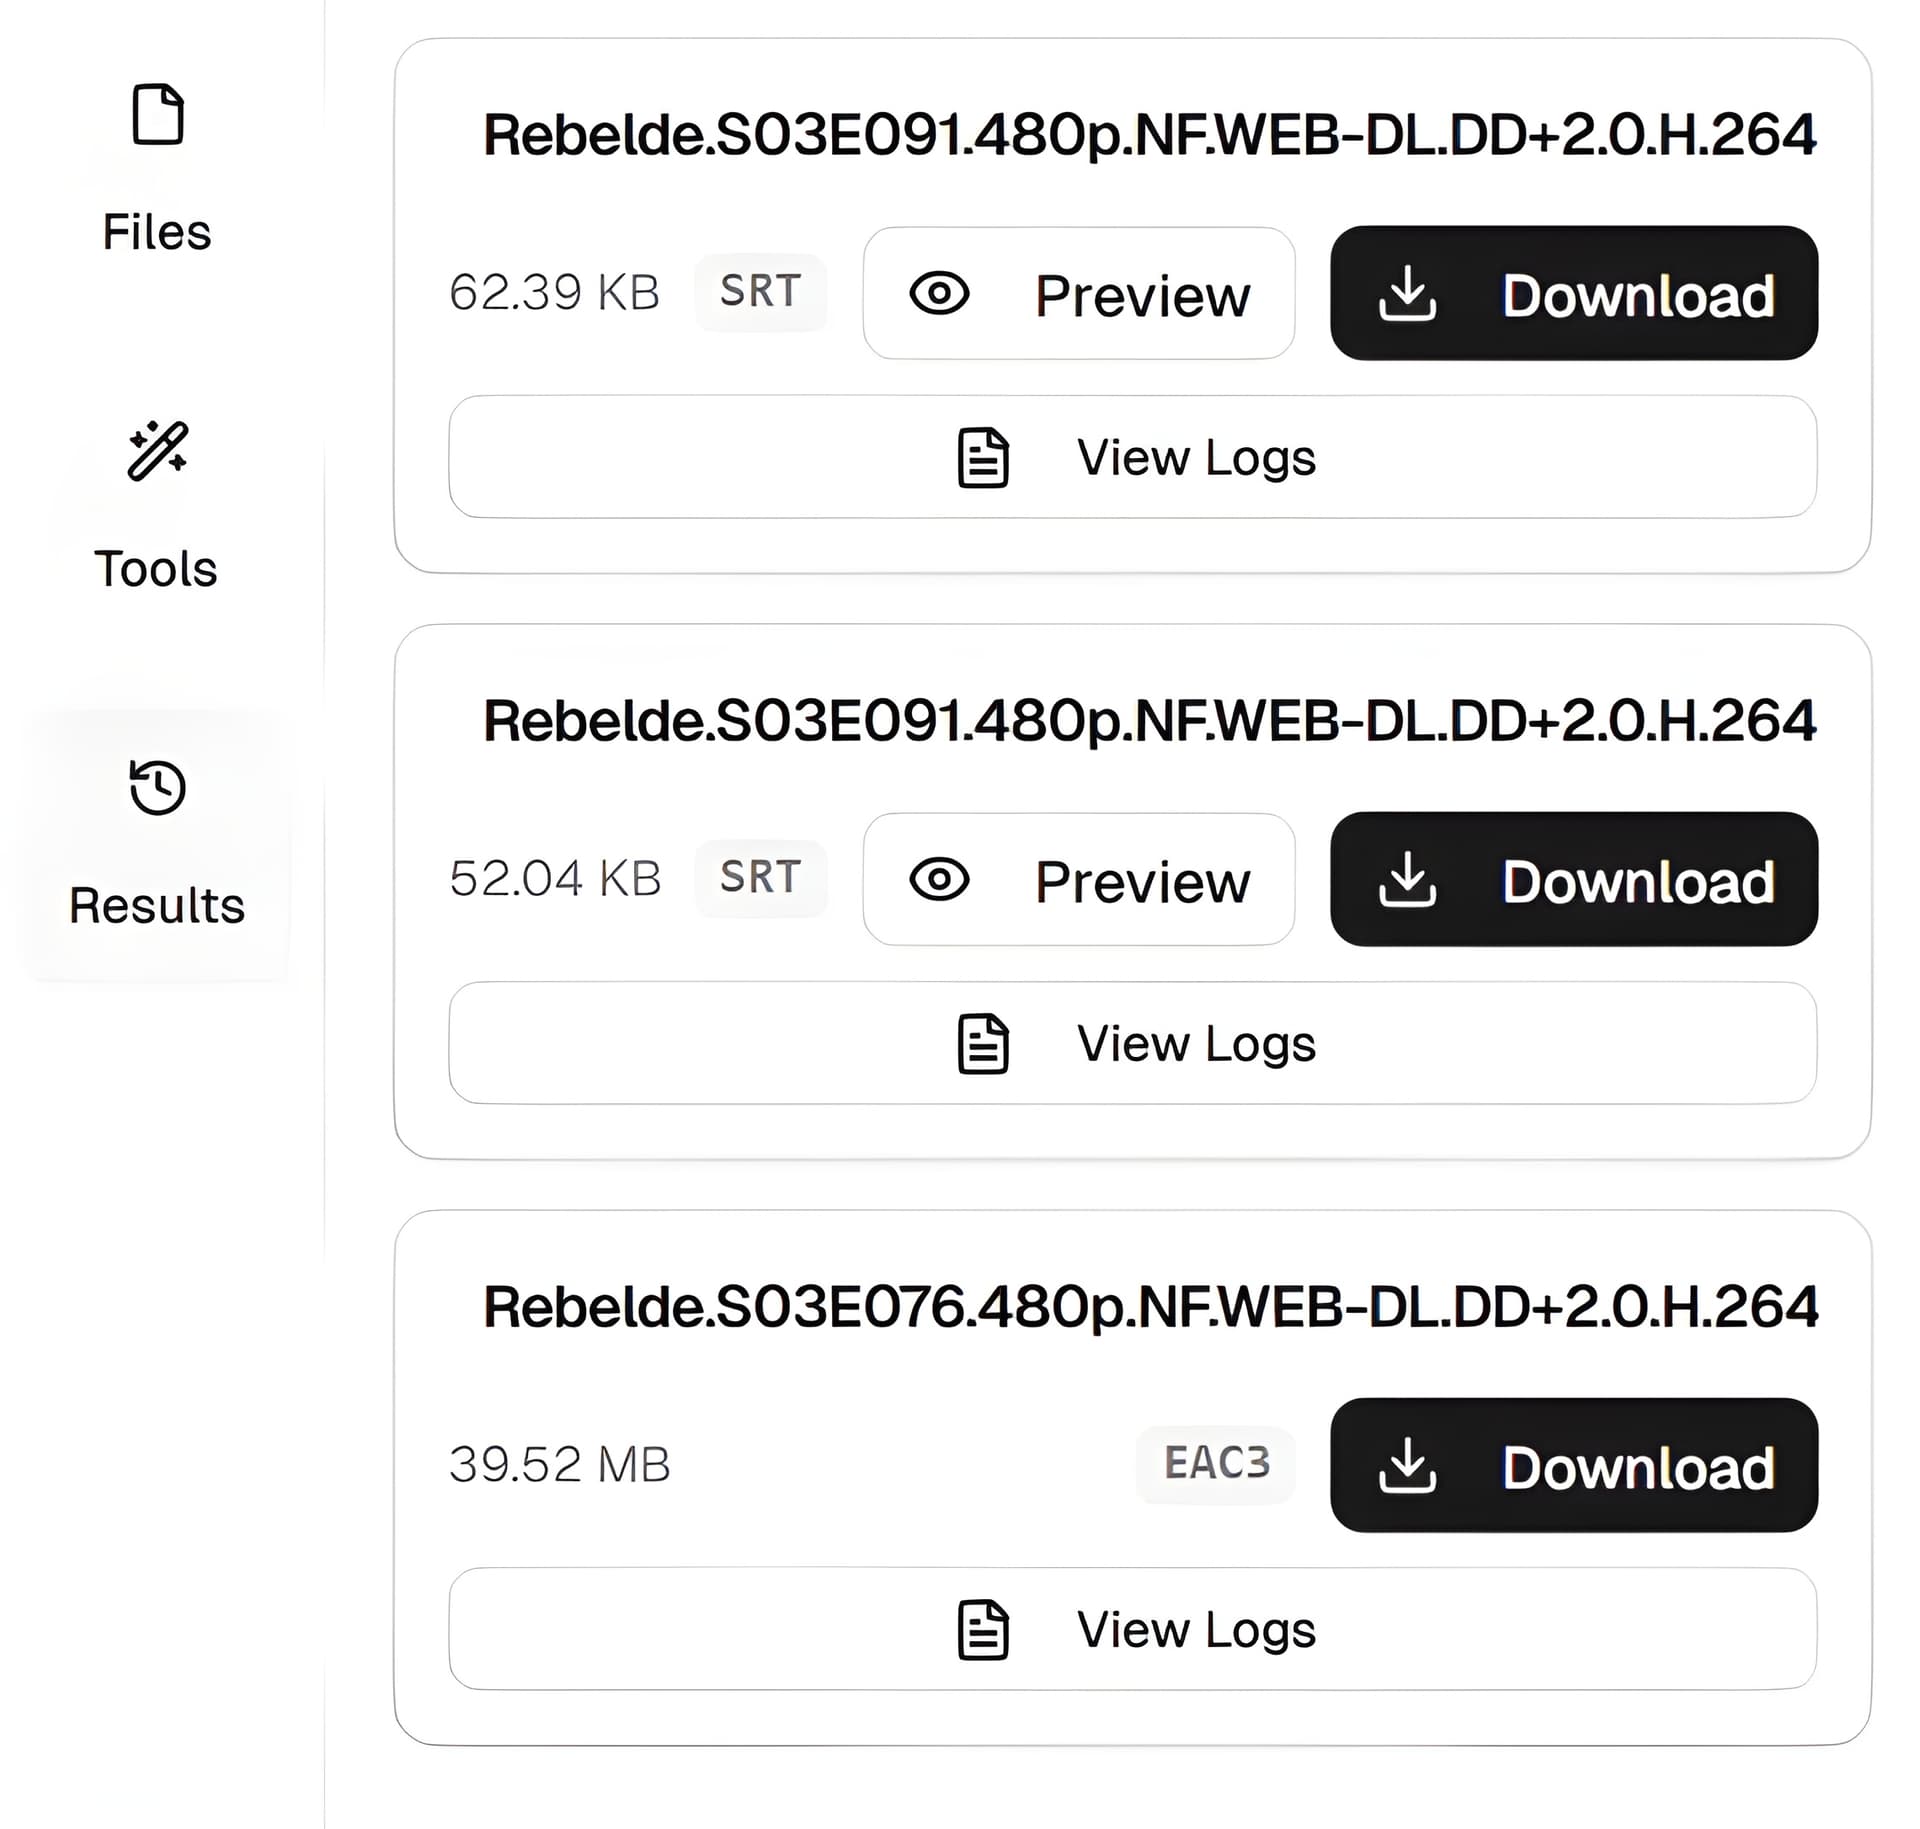1920x1829 pixels.
Task: Open the Tools sidebar section
Action: point(157,507)
